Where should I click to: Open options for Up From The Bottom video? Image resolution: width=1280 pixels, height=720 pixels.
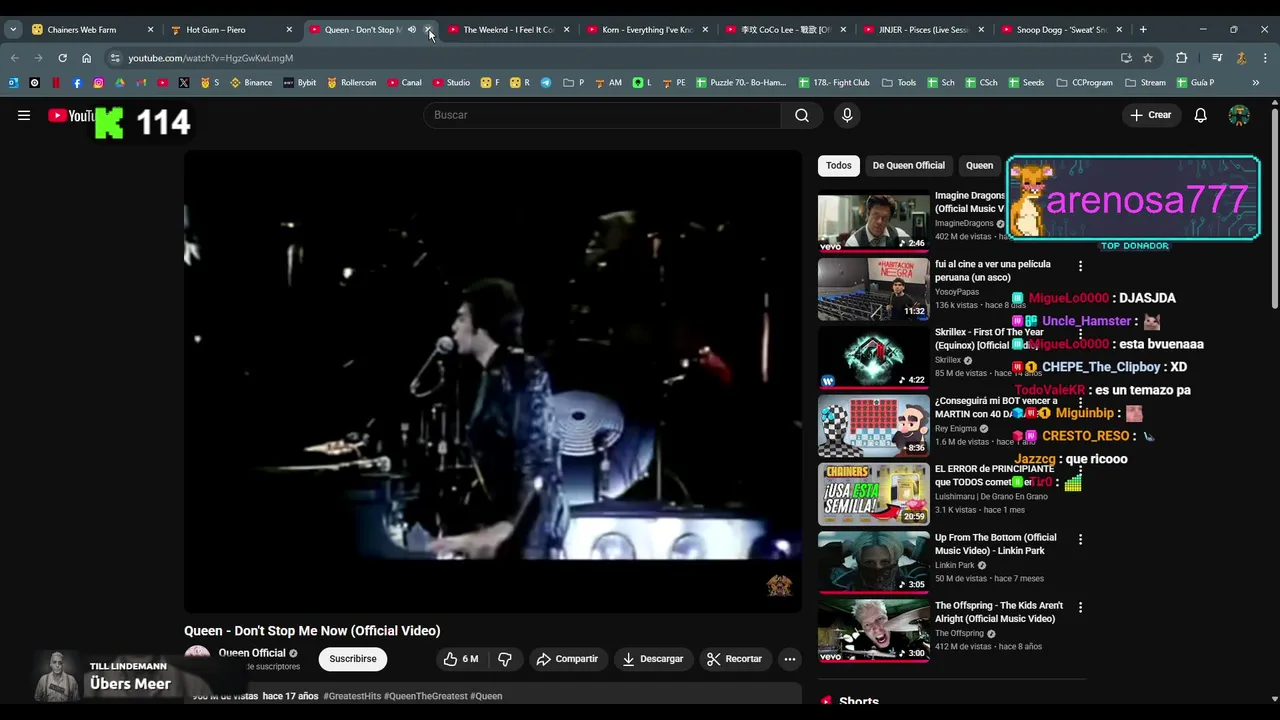1080,539
